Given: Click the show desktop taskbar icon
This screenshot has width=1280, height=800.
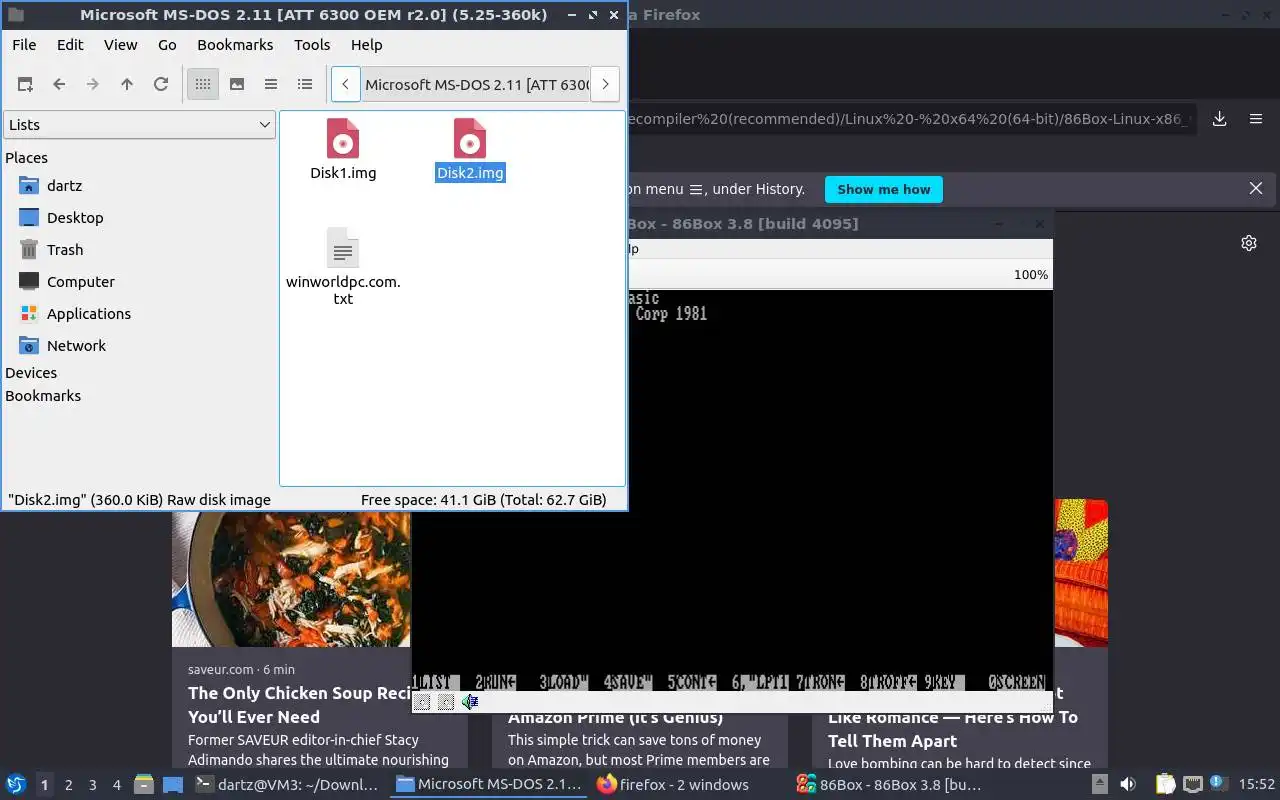Looking at the screenshot, I should pos(173,785).
